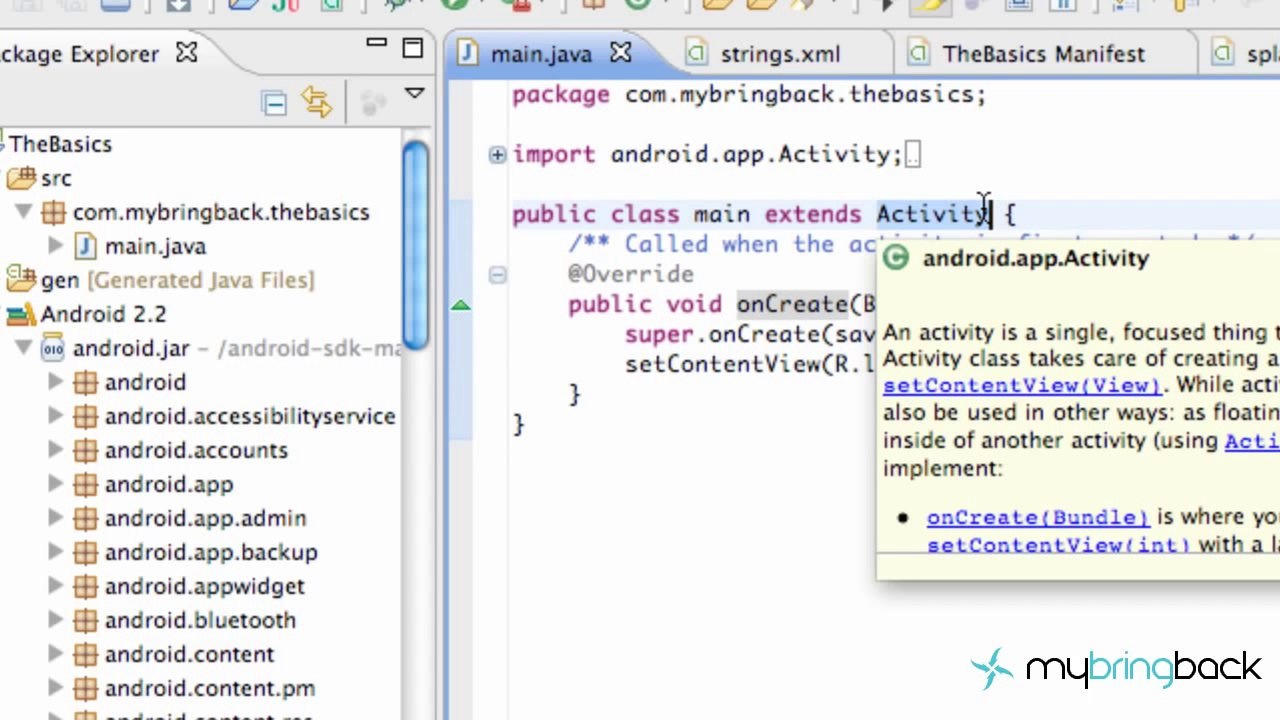Screen dimensions: 1280x720
Task: Expand the android.app.admin package
Action: pos(55,518)
